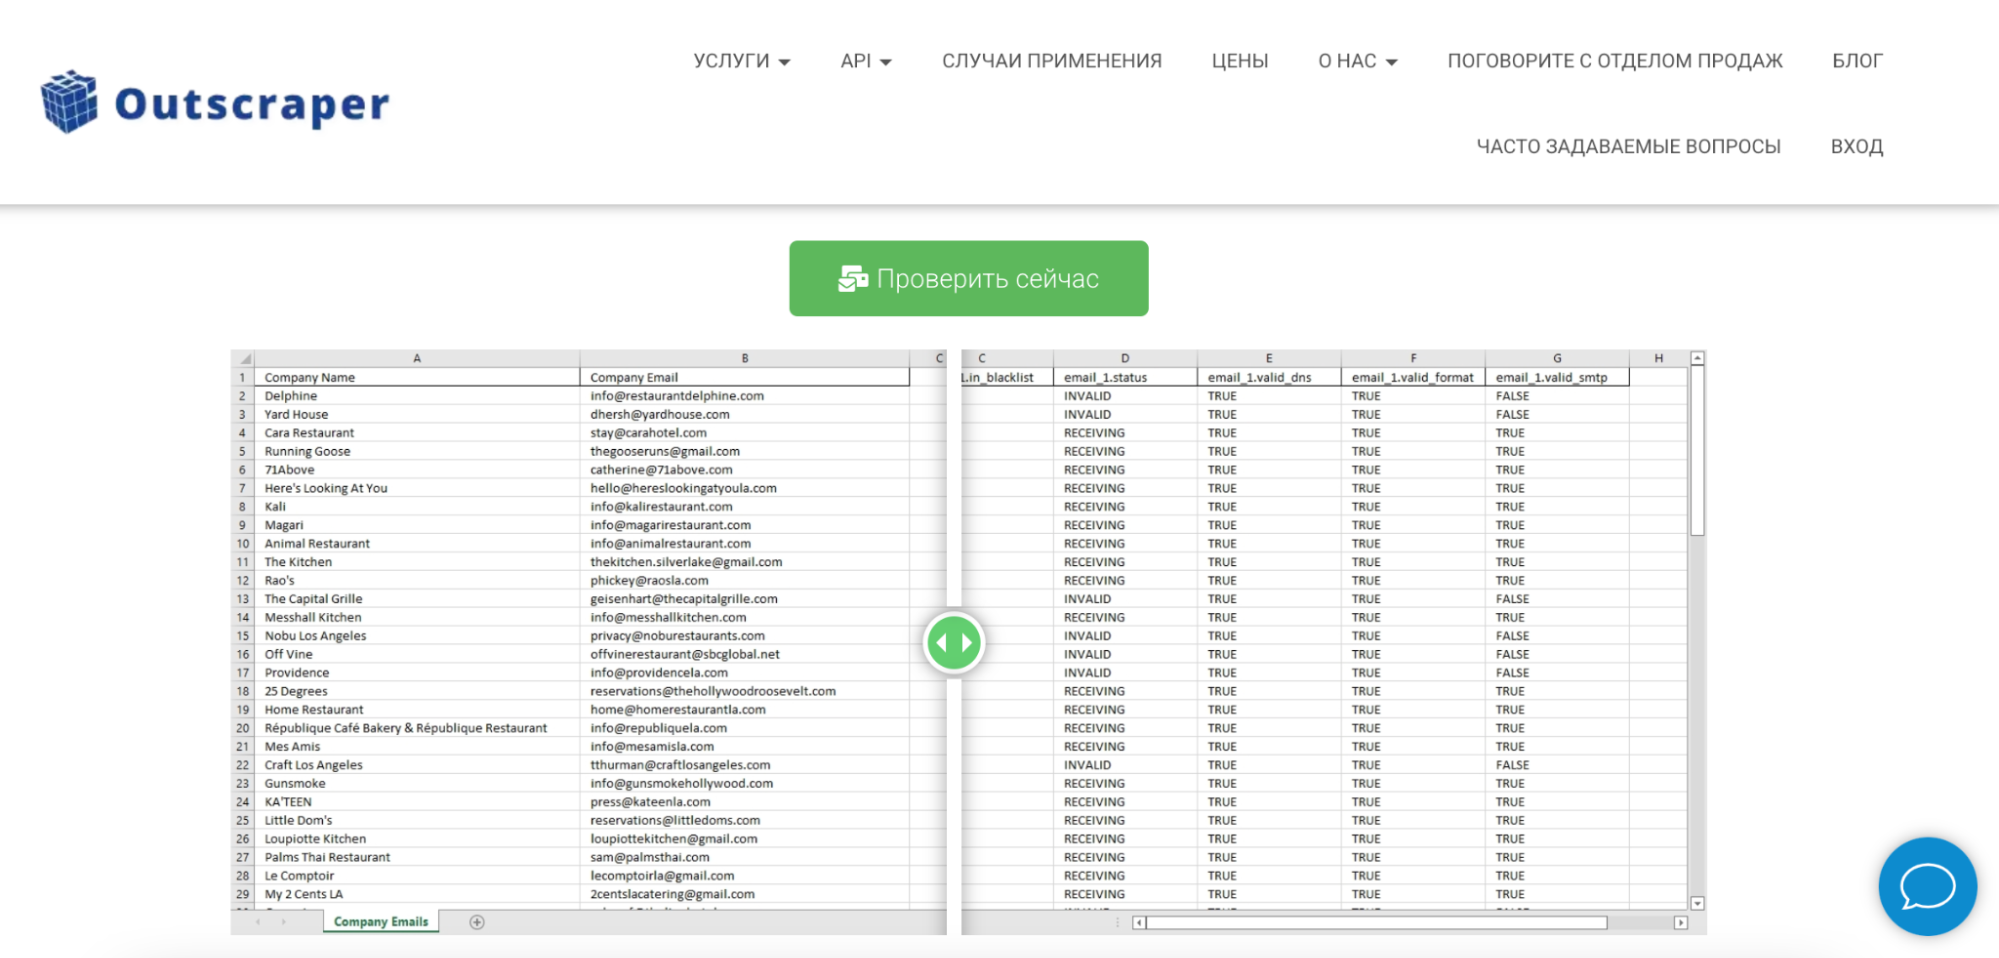Open the ЦЕНЫ menu item
The width and height of the screenshot is (1999, 958).
coord(1240,61)
